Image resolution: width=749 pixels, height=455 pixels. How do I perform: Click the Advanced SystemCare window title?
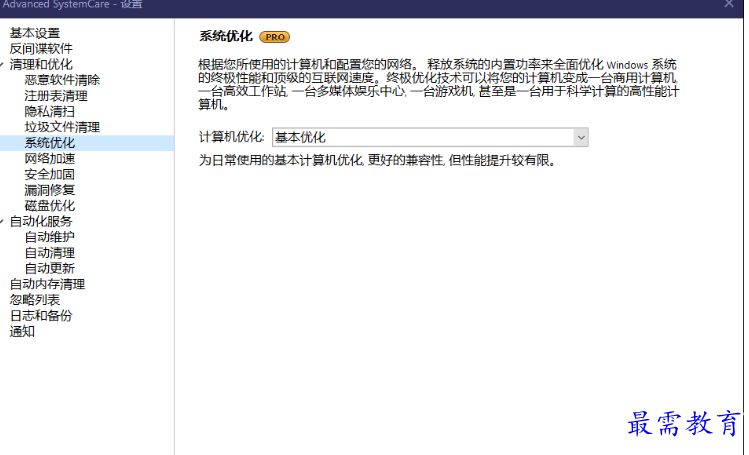tap(73, 4)
